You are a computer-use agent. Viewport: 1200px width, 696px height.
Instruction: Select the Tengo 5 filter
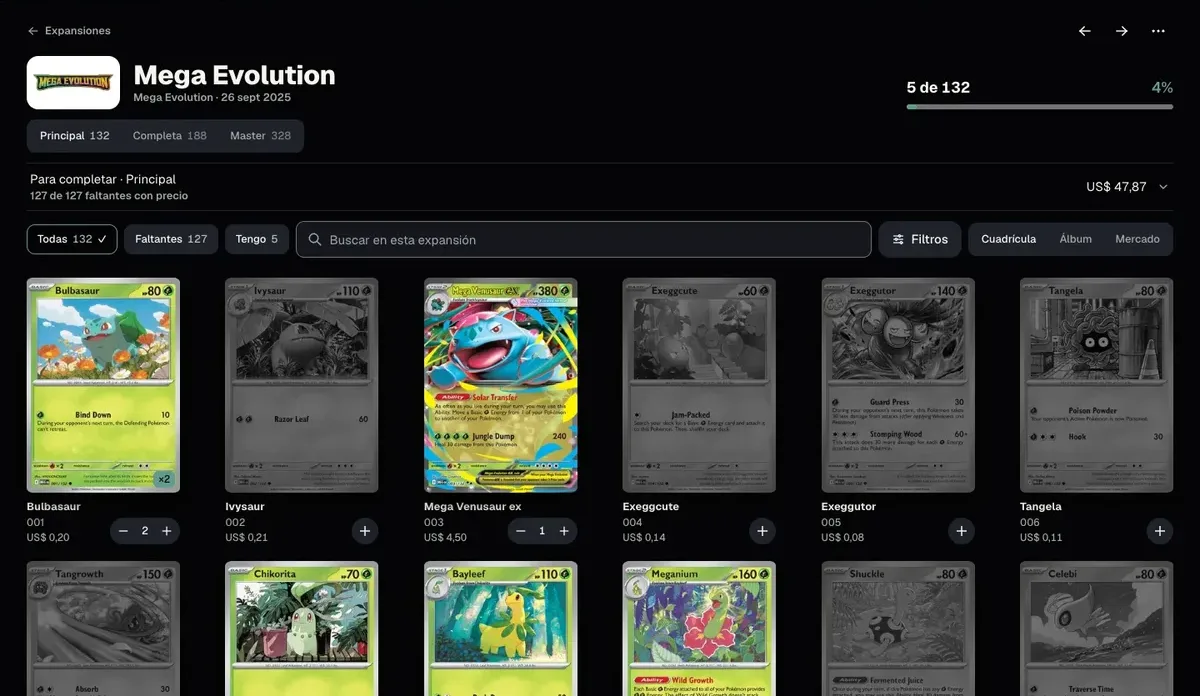(257, 239)
